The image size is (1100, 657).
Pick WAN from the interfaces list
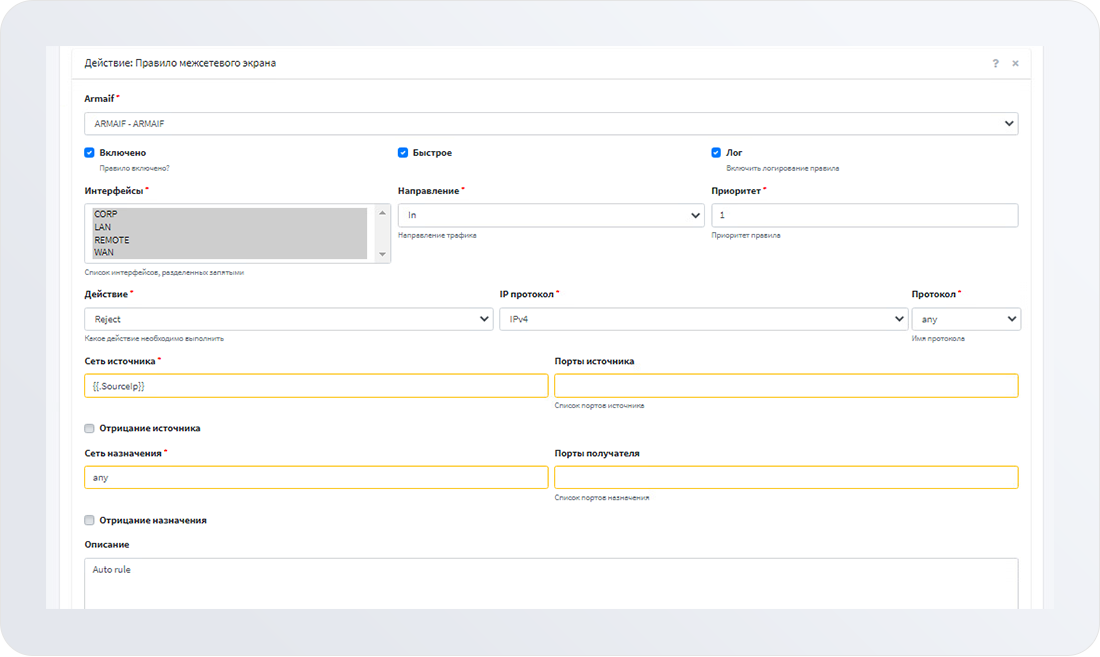104,253
